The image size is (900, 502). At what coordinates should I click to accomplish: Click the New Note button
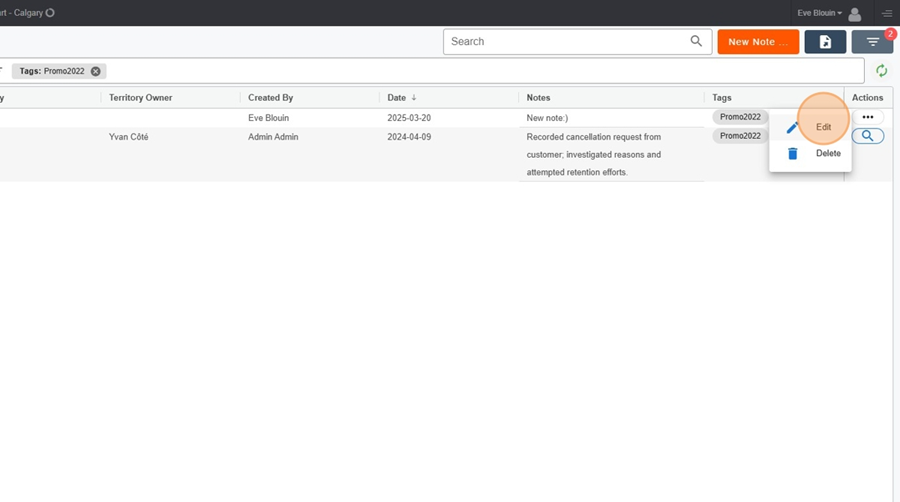(x=758, y=42)
